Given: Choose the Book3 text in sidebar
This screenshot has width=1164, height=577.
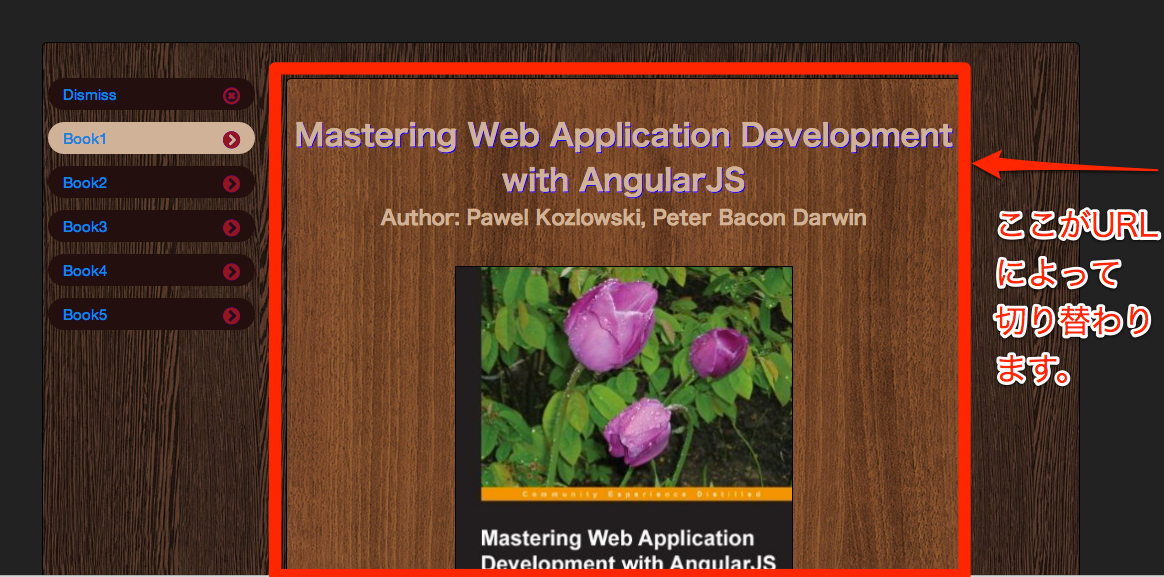Looking at the screenshot, I should click(x=84, y=227).
